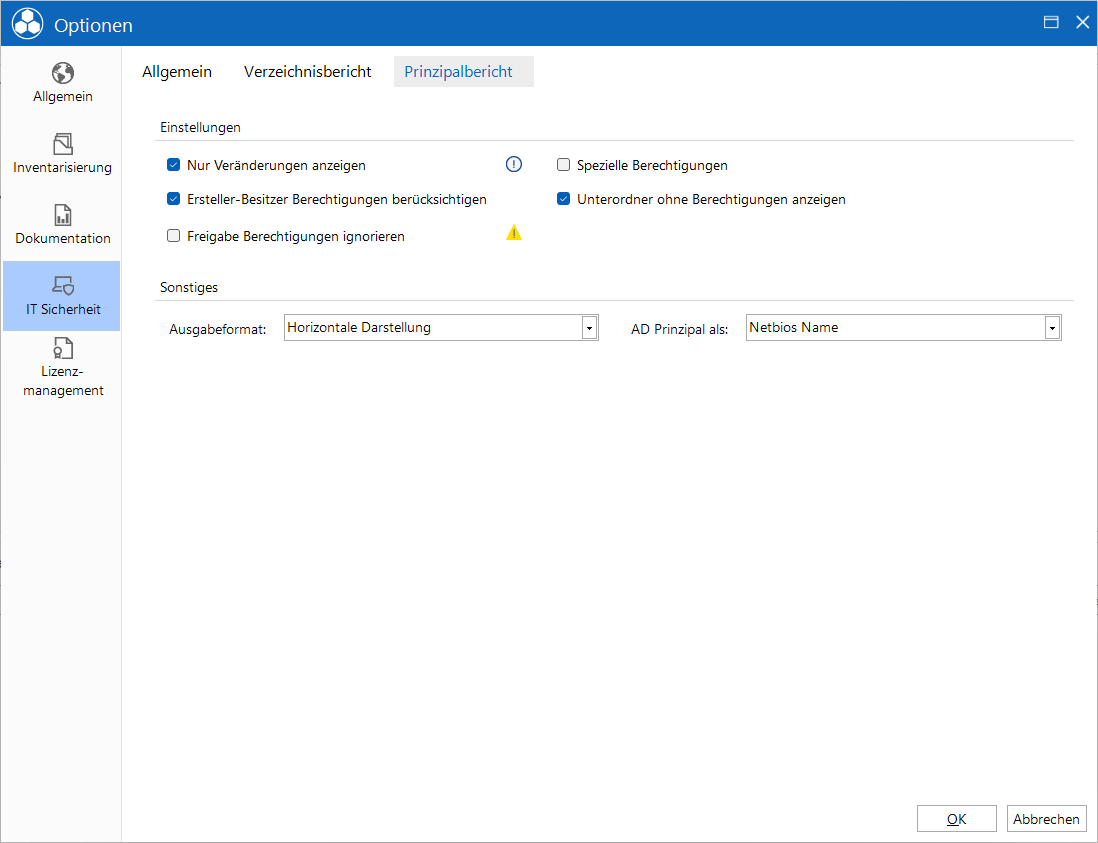Click the Einstellungen section heading
The width and height of the screenshot is (1098, 843).
point(200,127)
